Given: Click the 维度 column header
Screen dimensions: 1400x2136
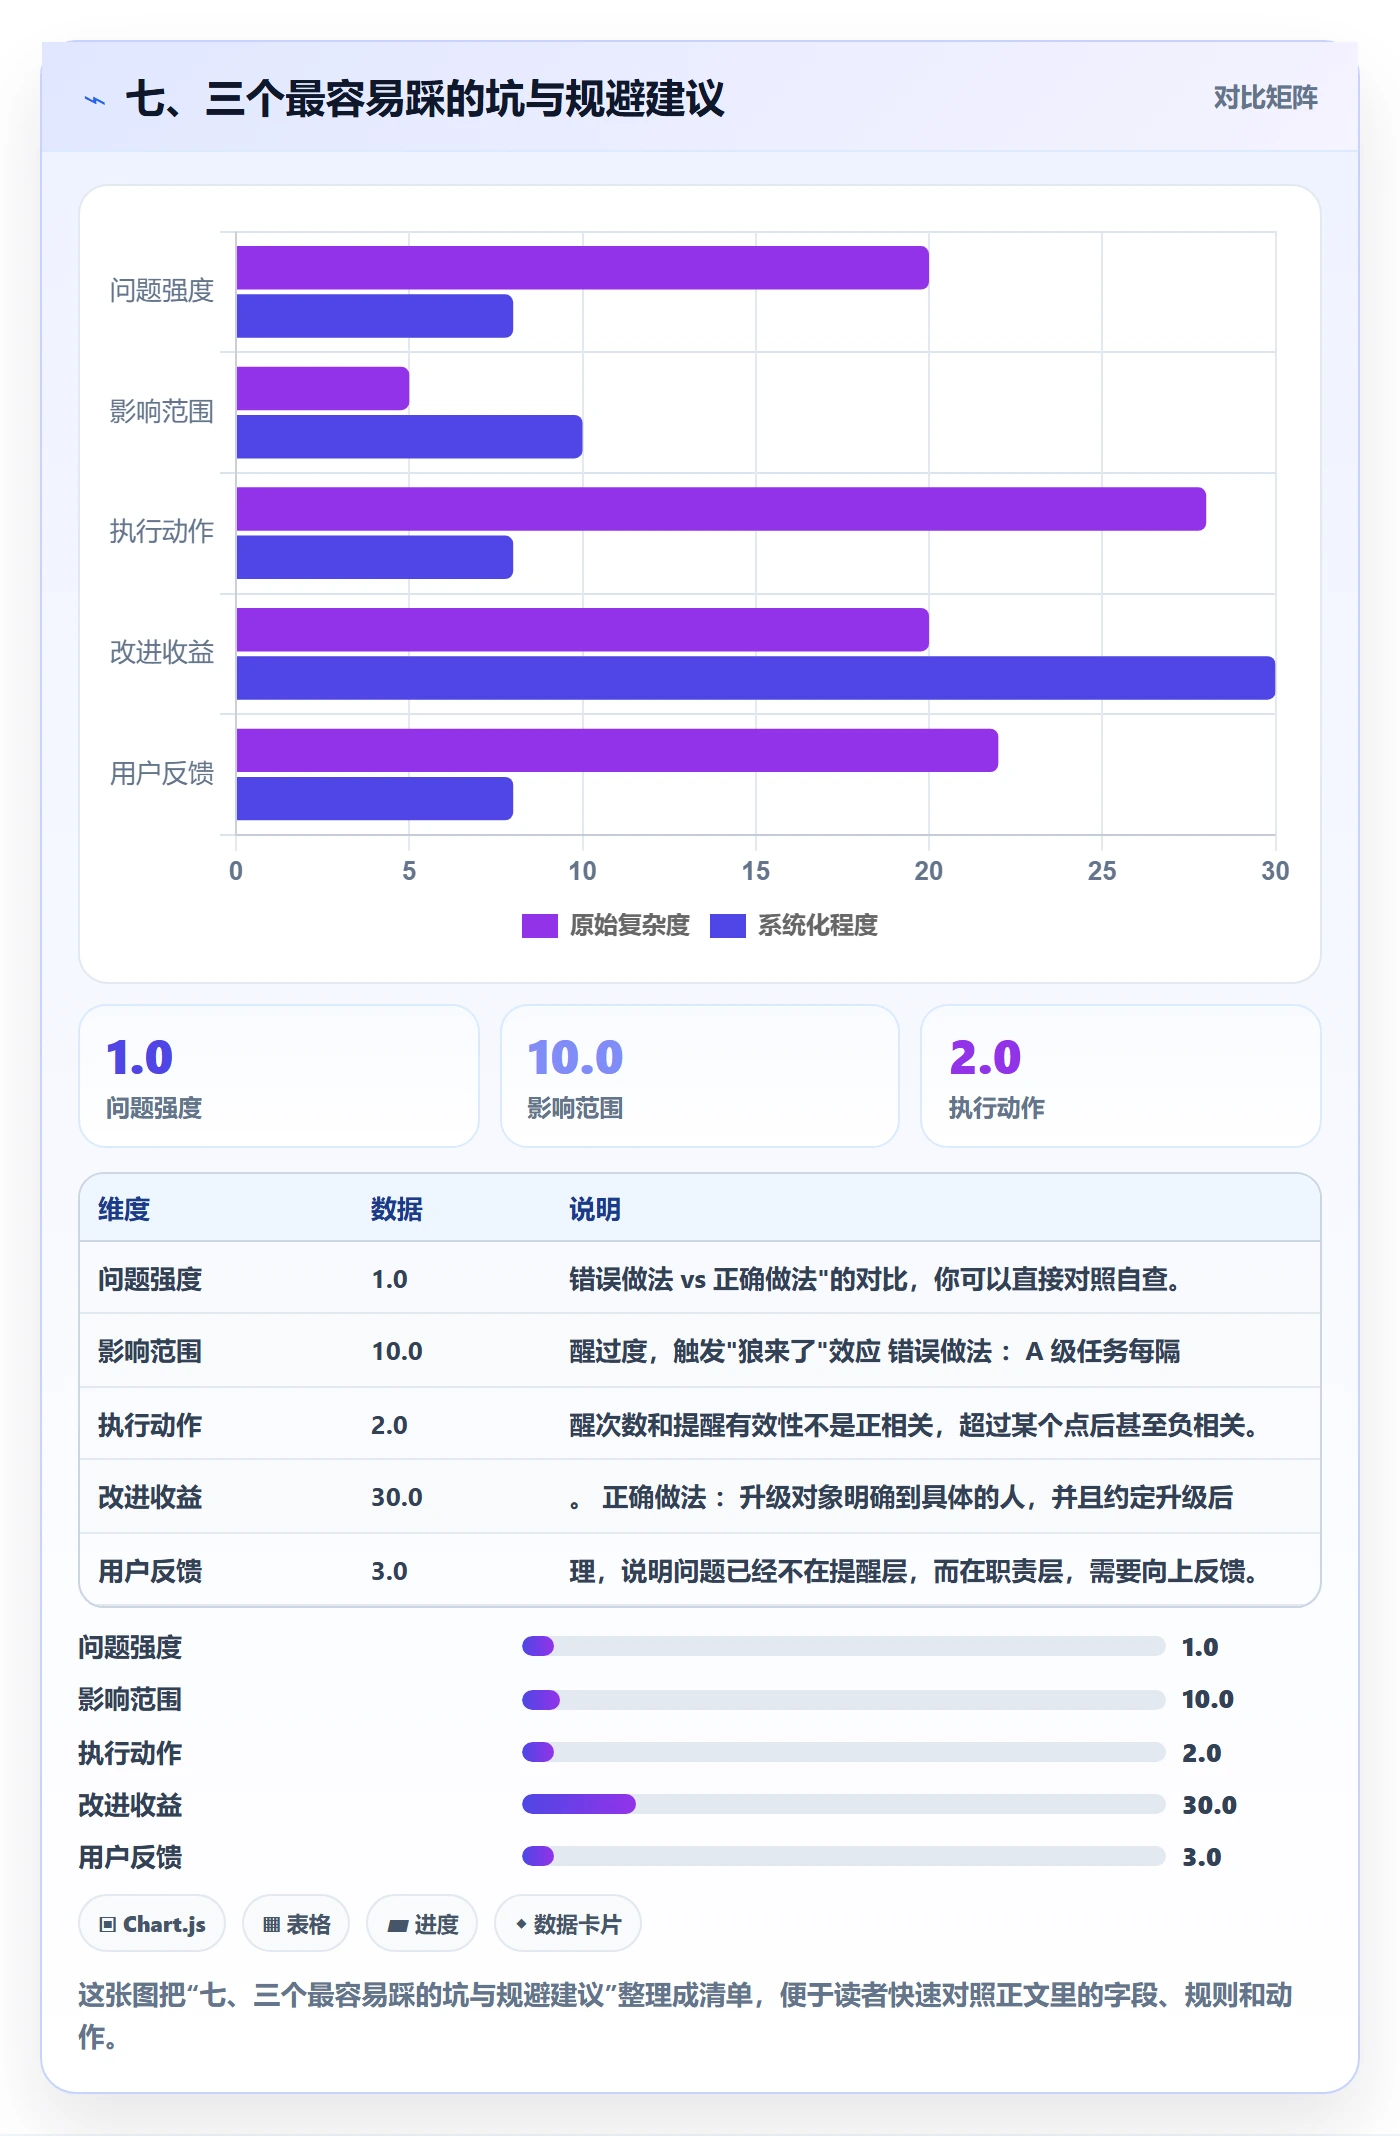Looking at the screenshot, I should (124, 1209).
